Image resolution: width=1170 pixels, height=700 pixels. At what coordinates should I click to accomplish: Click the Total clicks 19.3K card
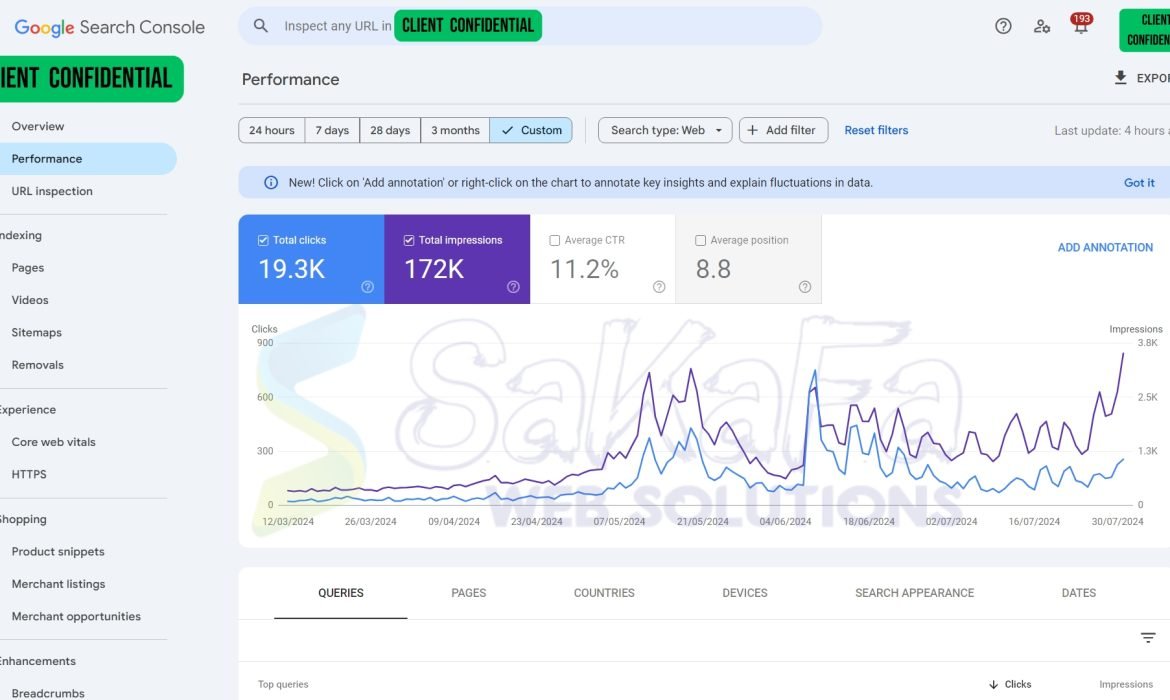click(311, 259)
